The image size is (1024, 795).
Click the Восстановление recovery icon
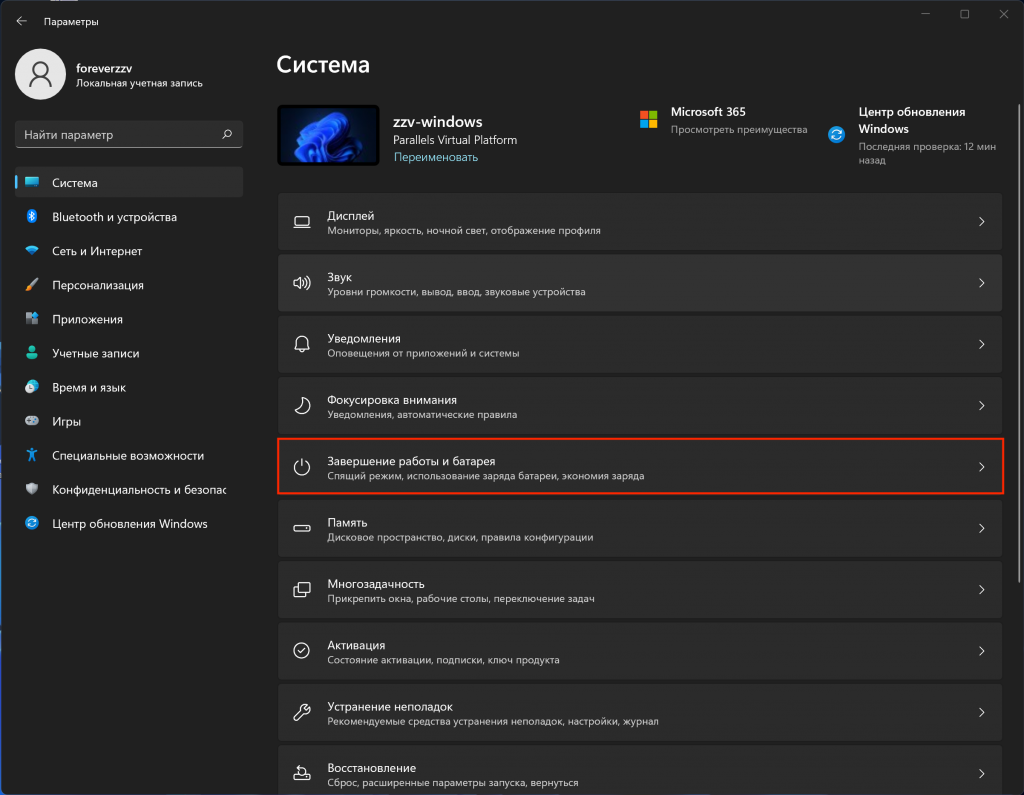302,773
